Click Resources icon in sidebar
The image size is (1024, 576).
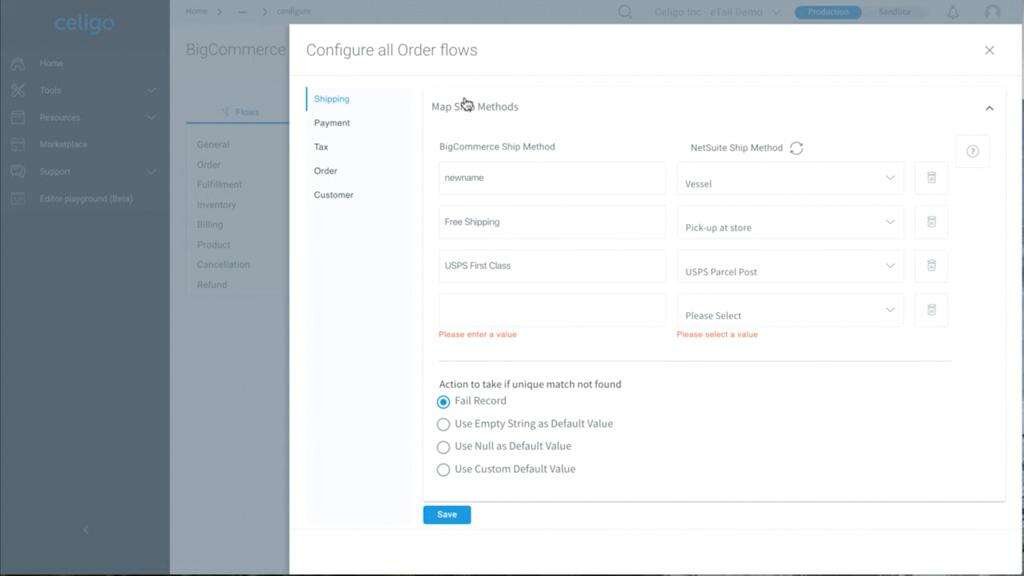click(x=18, y=118)
